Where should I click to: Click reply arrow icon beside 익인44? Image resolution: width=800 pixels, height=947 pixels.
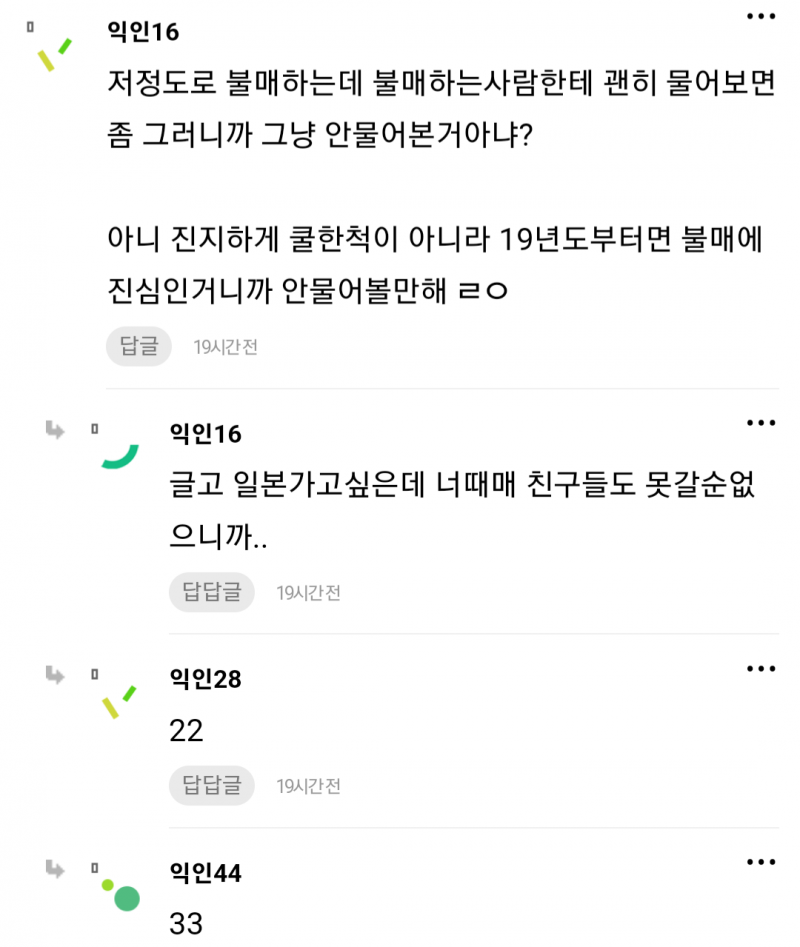55,869
